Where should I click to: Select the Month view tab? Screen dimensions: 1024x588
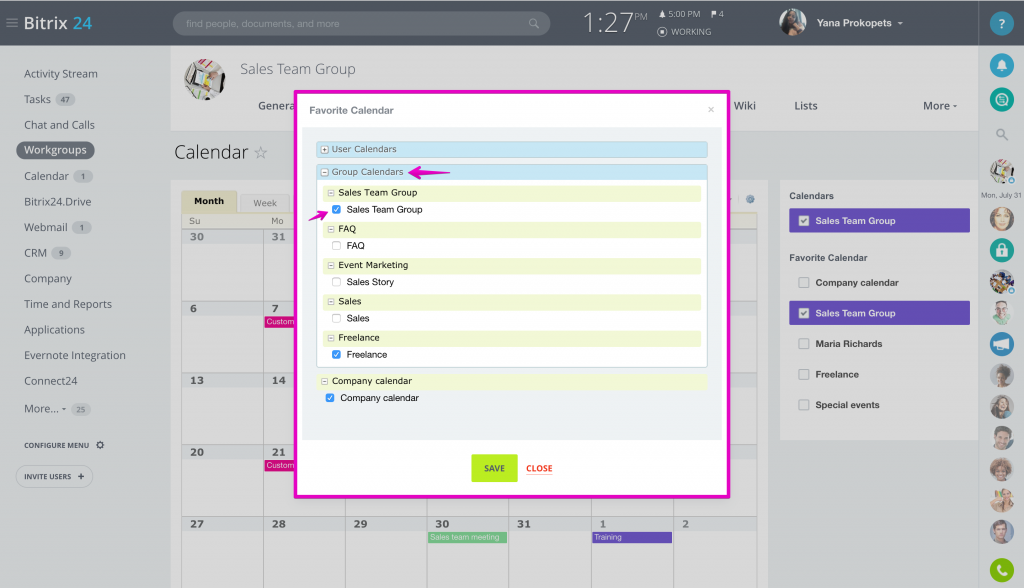pos(209,201)
